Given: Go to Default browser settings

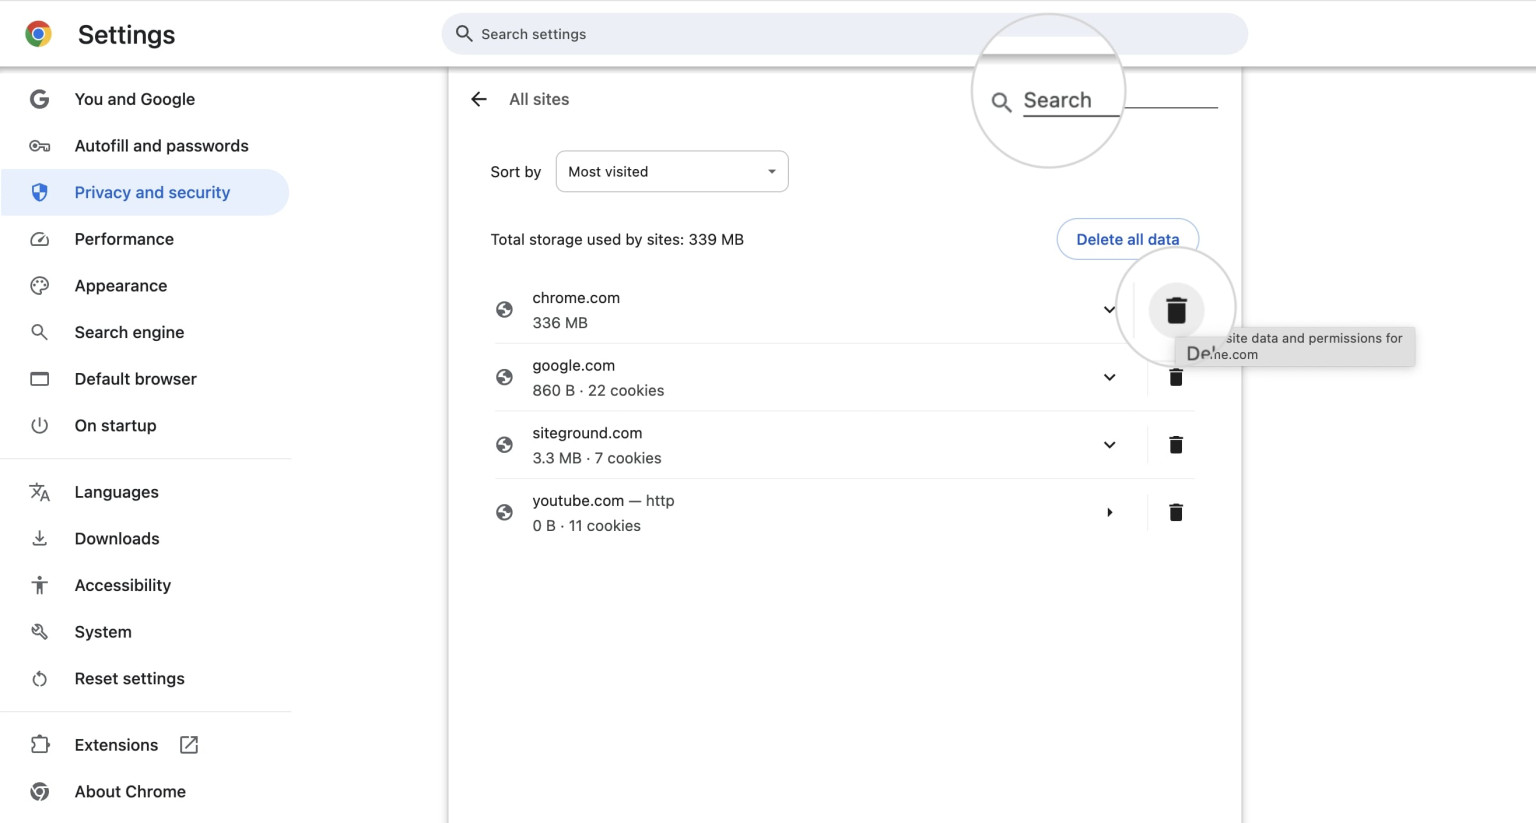Looking at the screenshot, I should point(136,379).
